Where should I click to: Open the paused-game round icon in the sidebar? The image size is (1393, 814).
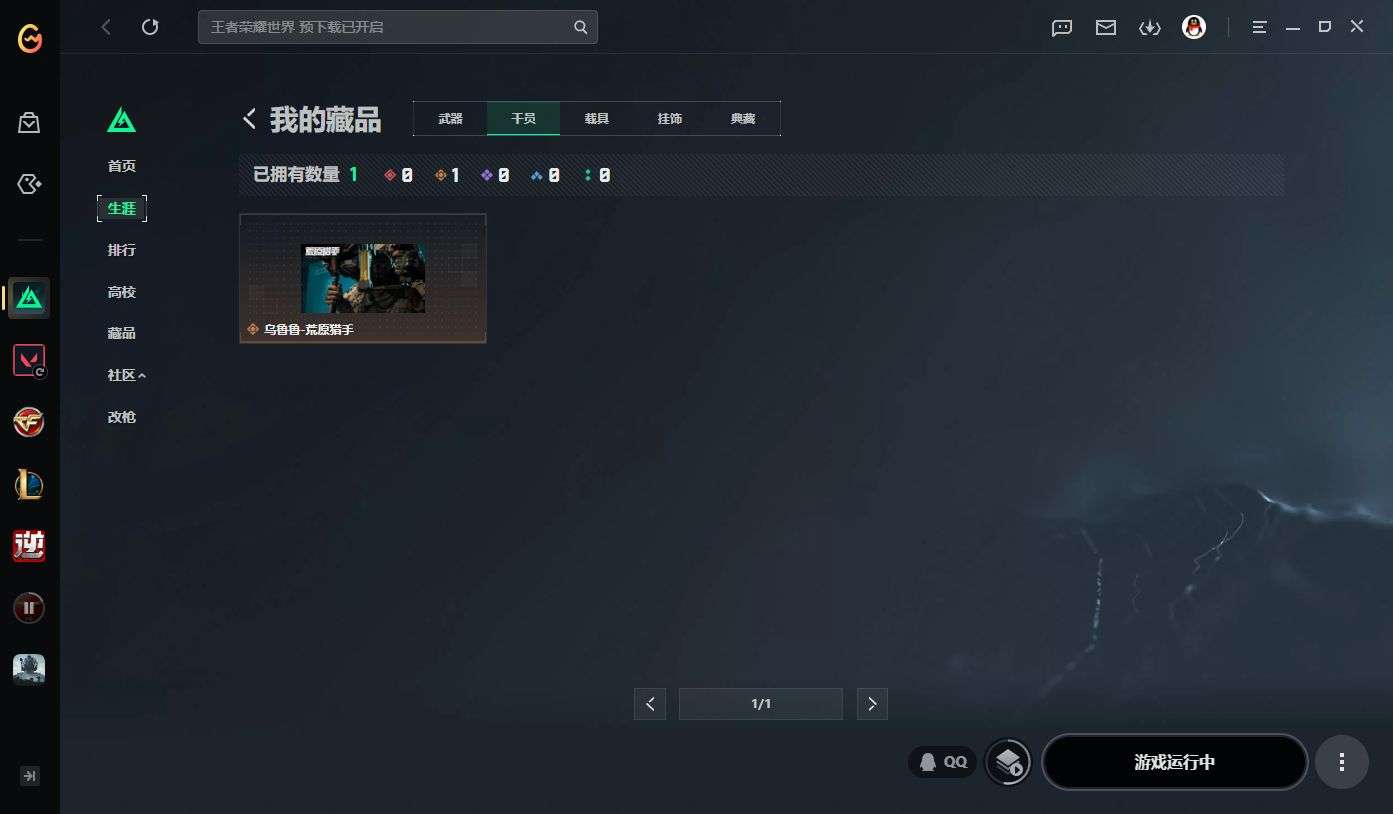click(x=29, y=607)
